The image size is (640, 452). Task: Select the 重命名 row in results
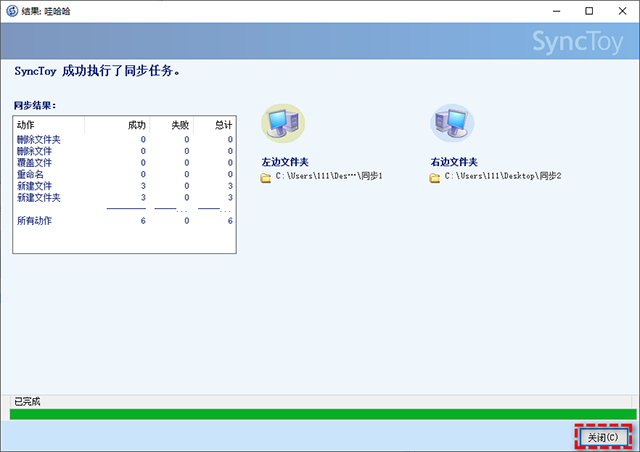coord(31,174)
